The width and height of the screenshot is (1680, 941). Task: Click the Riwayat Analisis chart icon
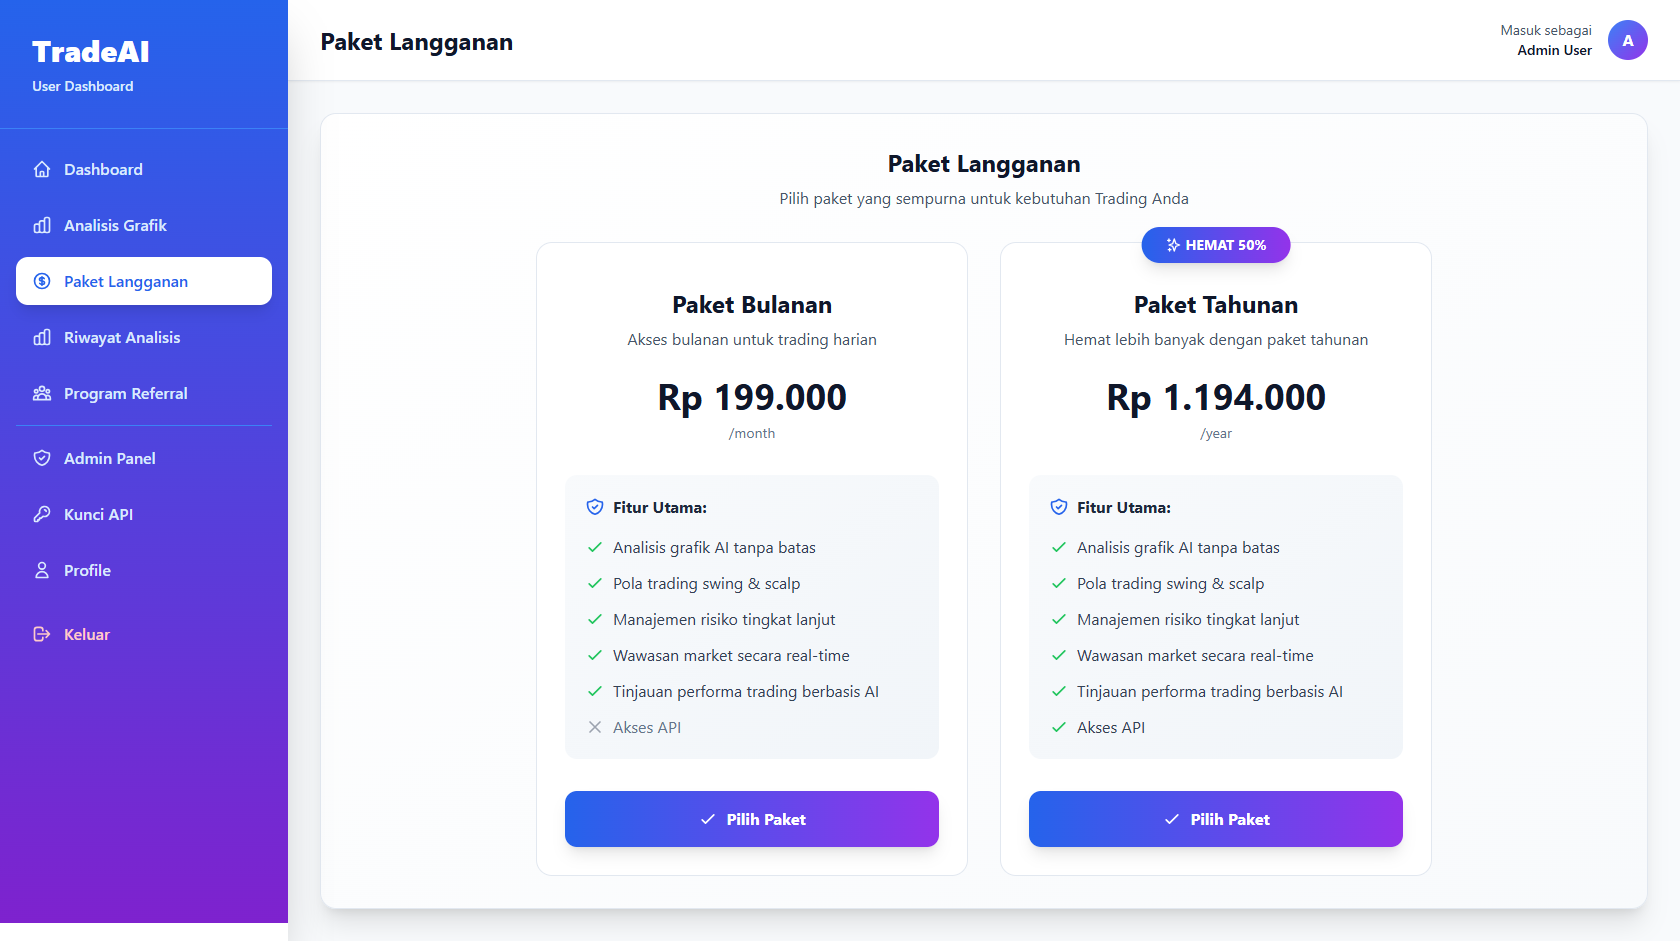click(42, 337)
